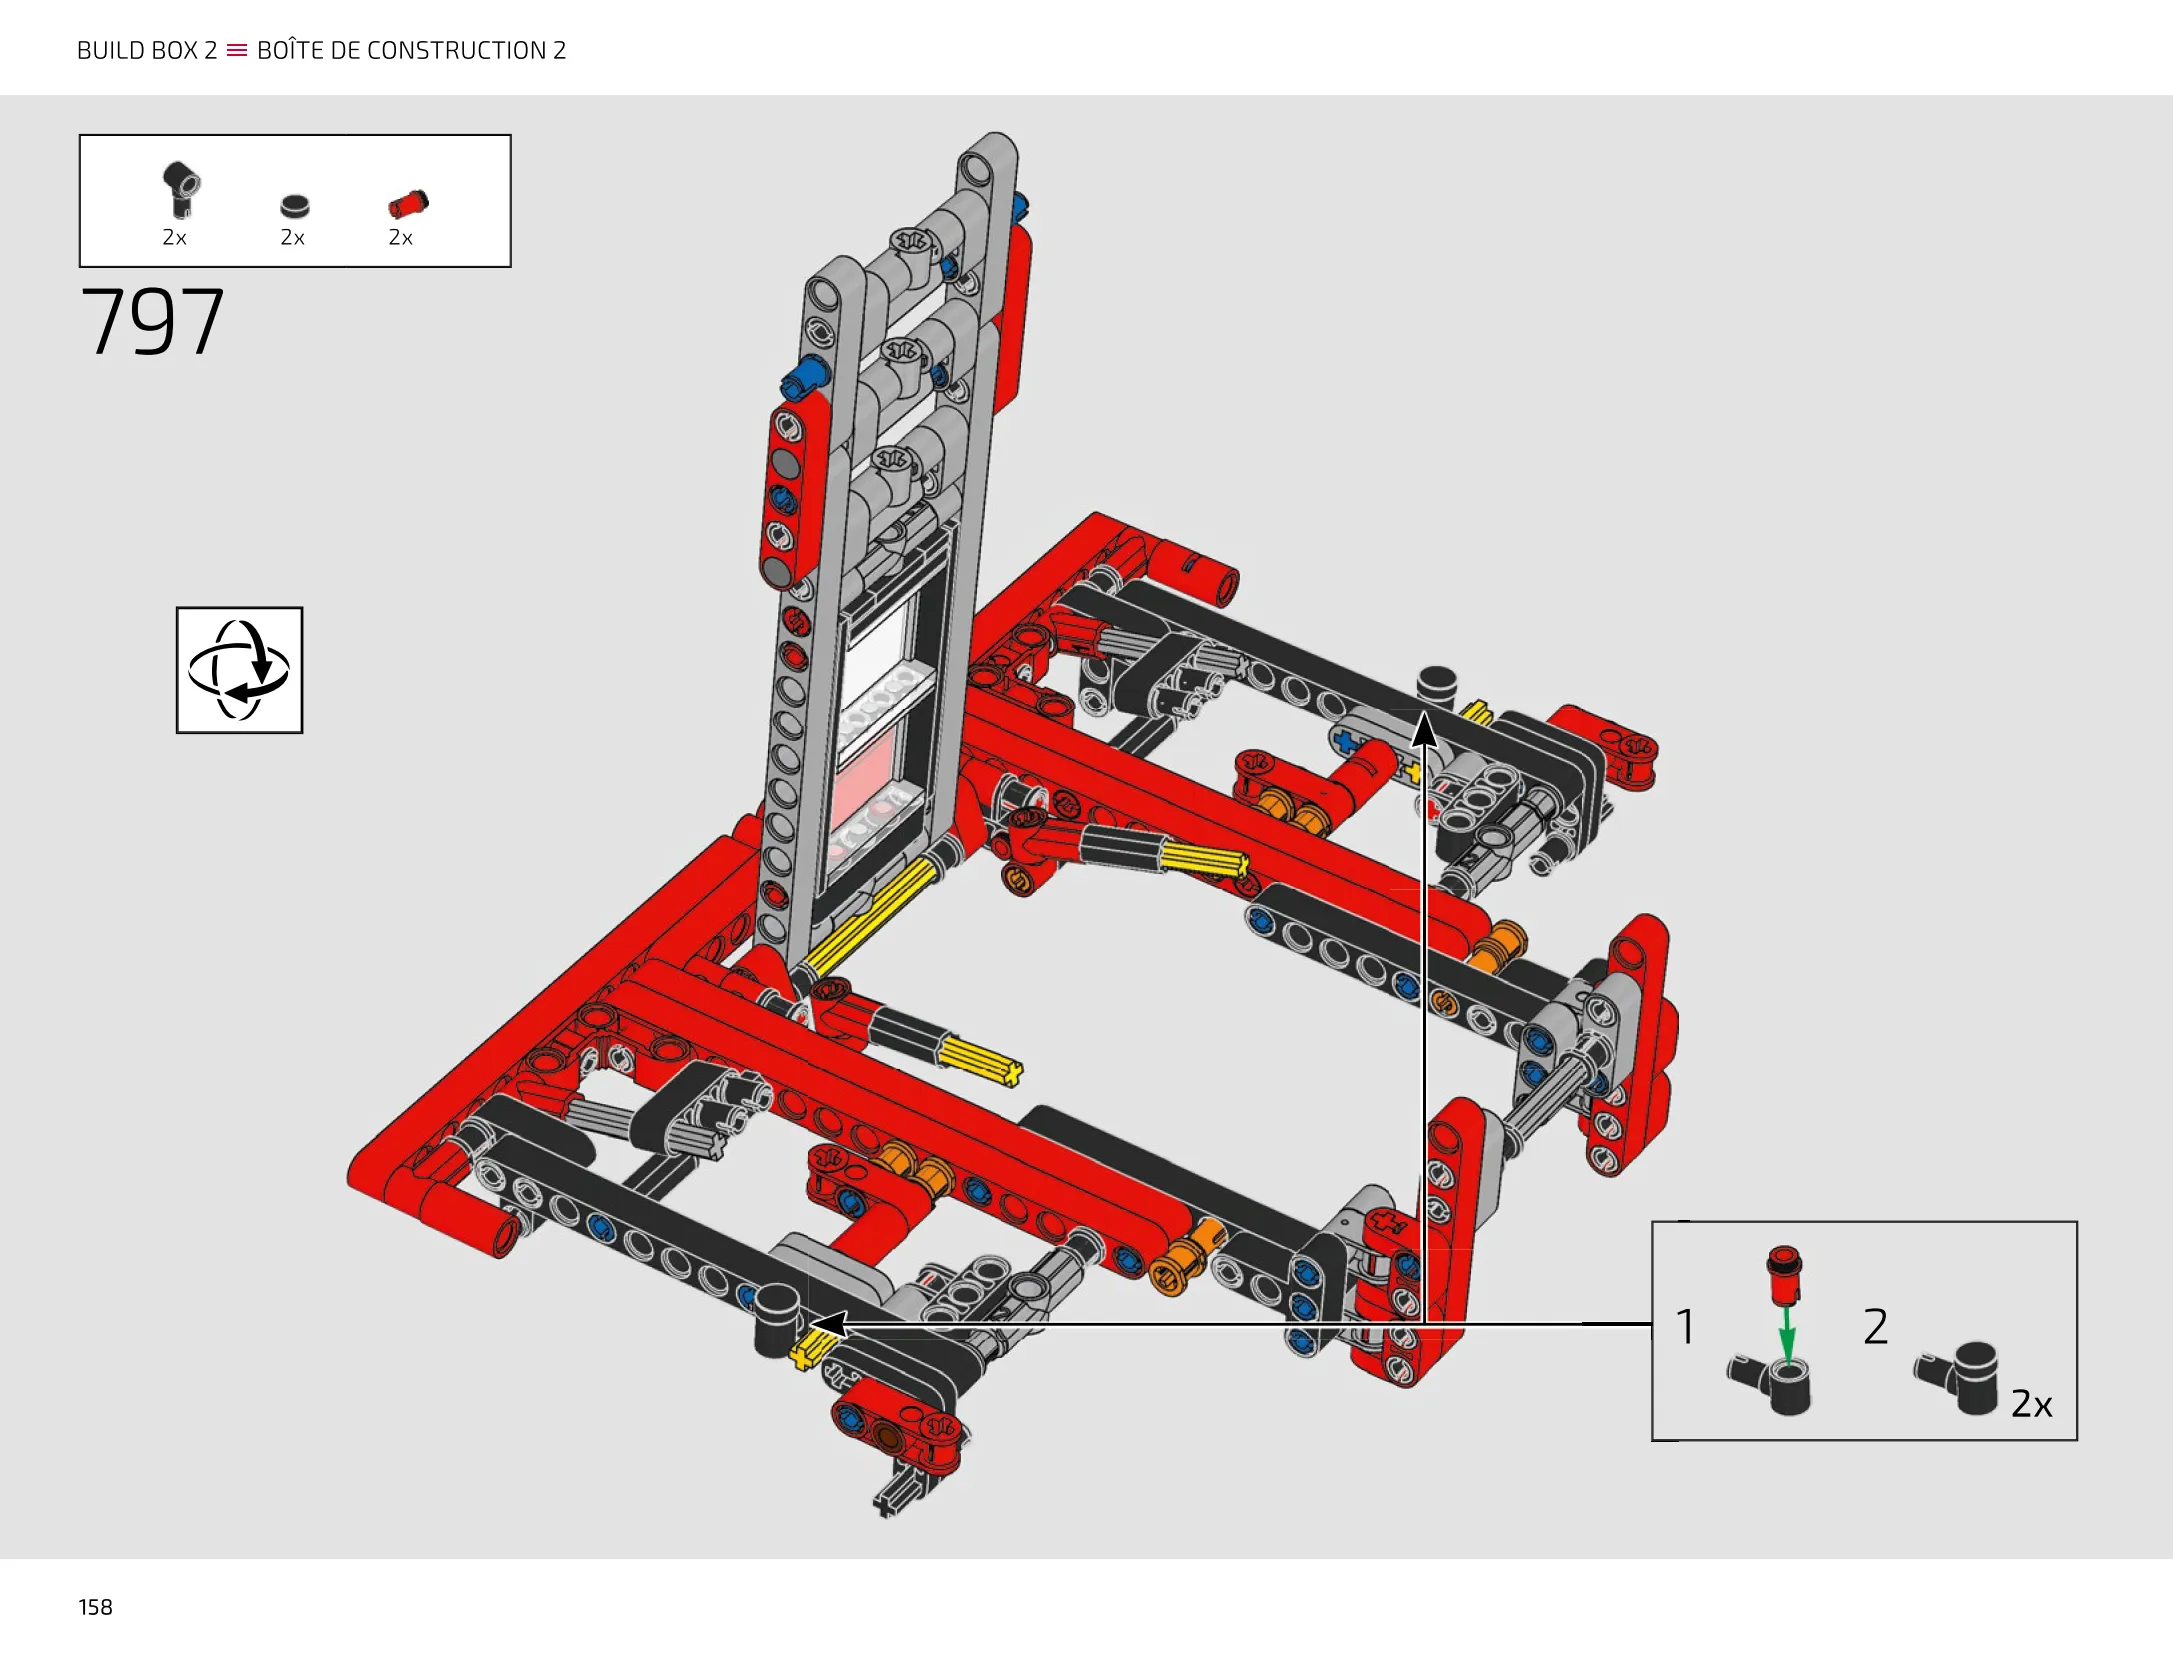The width and height of the screenshot is (2173, 1654).
Task: Click the sub-step number 1 label
Action: click(1685, 1327)
